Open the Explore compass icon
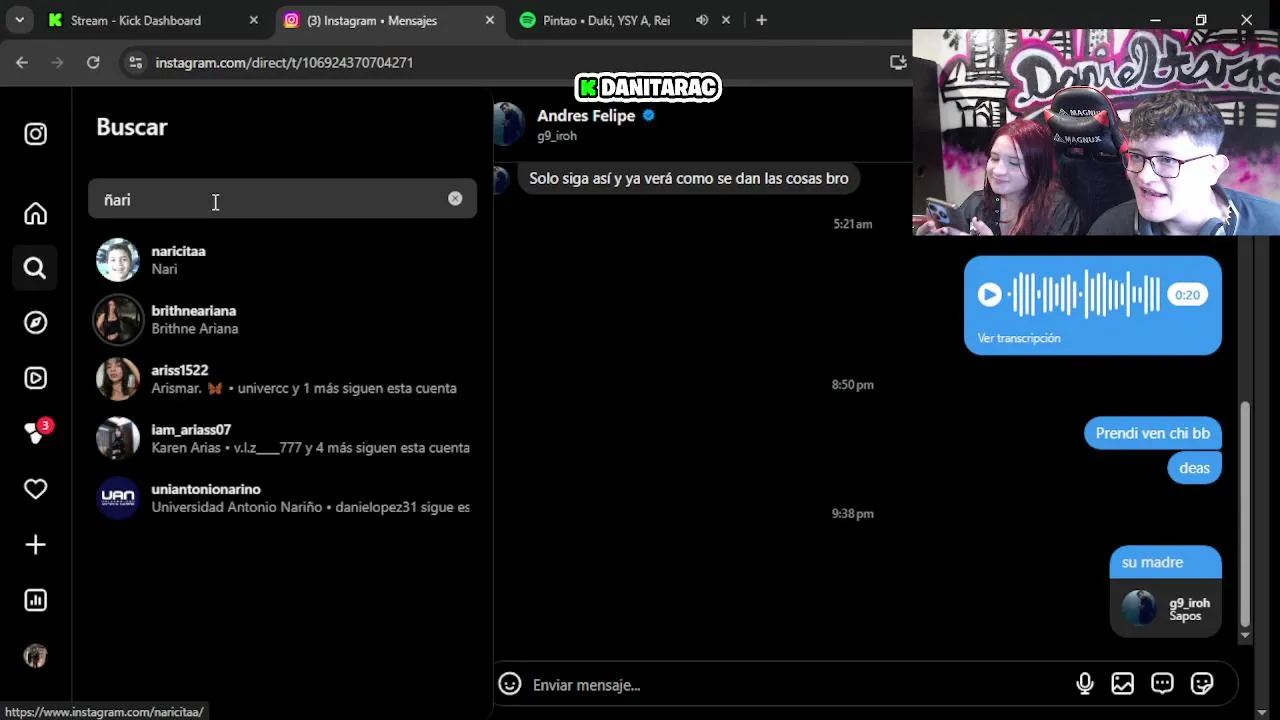 click(x=35, y=322)
